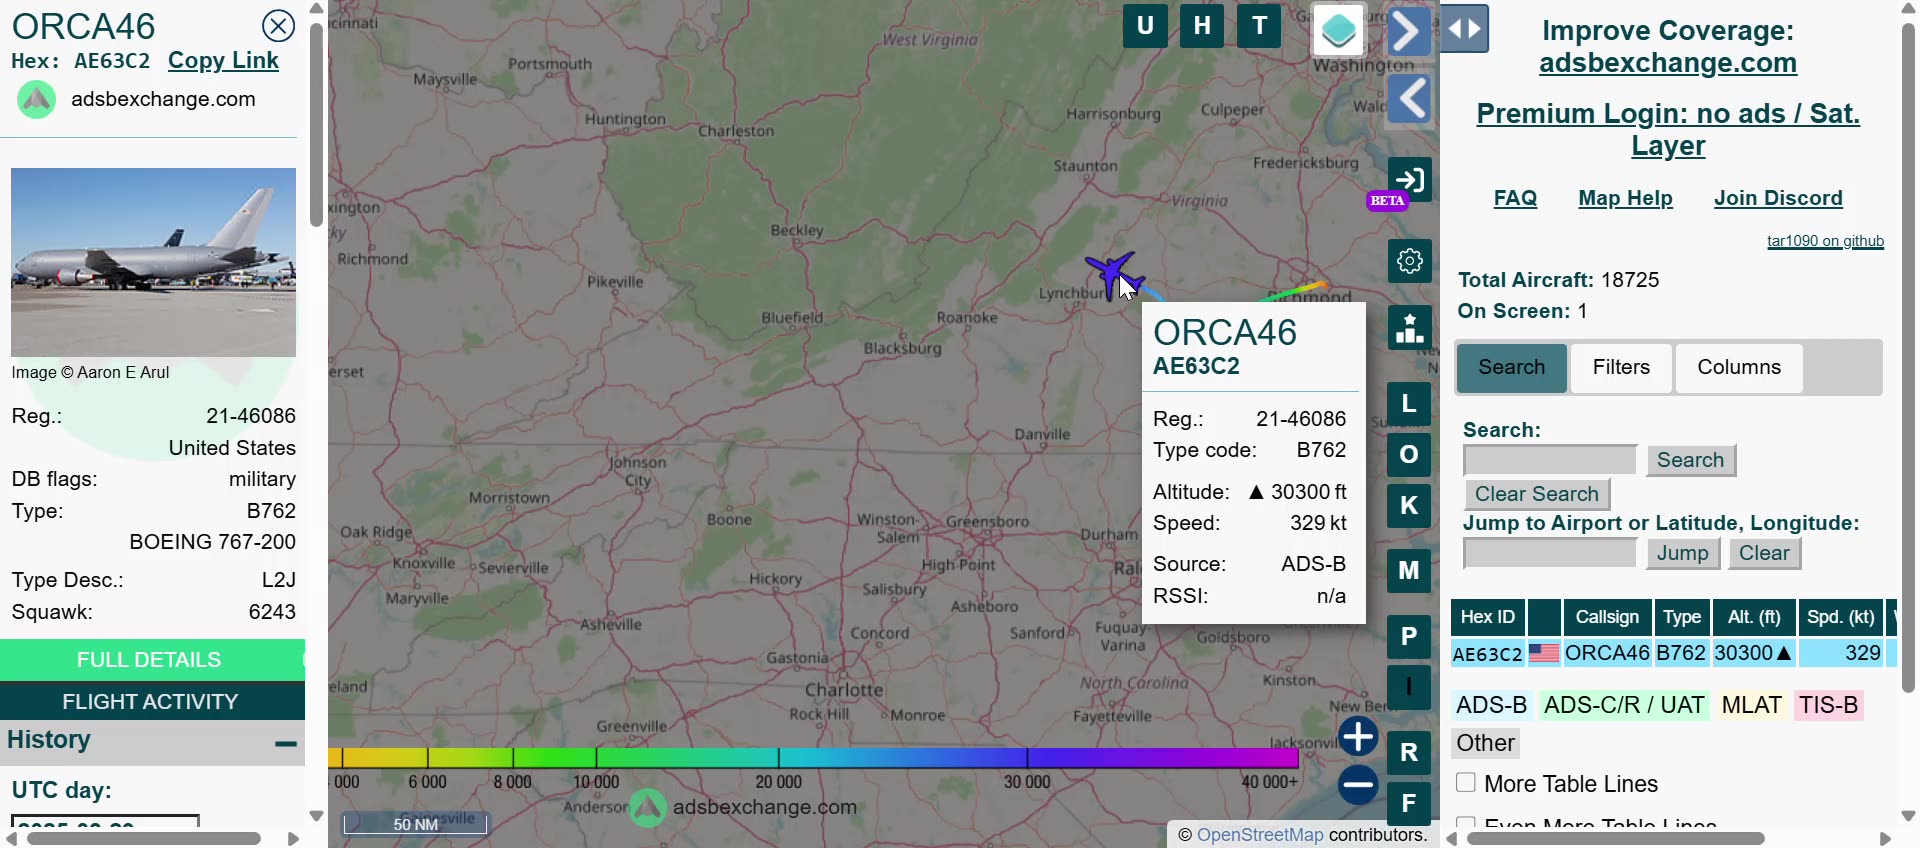Open map settings gear icon
This screenshot has height=848, width=1920.
pos(1410,261)
